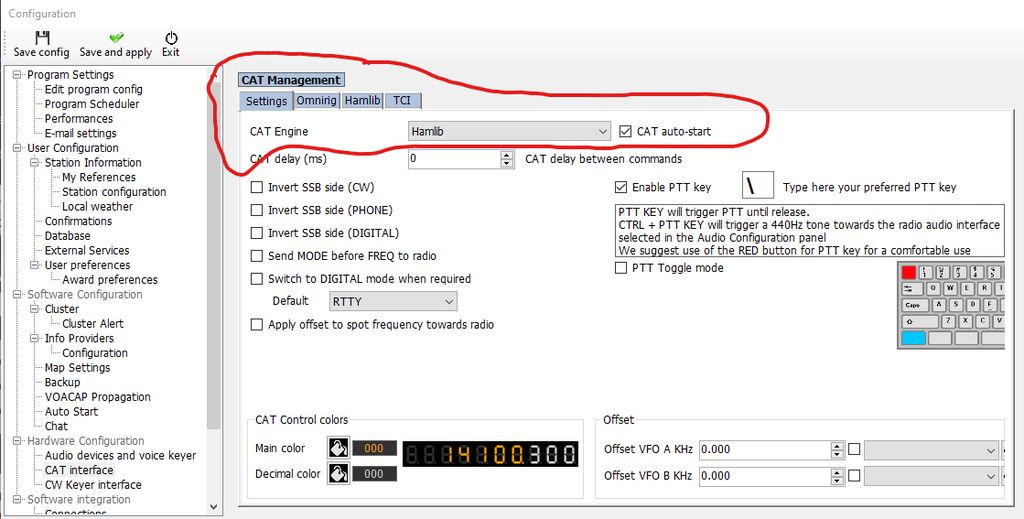Viewport: 1024px width, 519px height.
Task: Open the Main color picker bucket icon
Action: point(338,448)
